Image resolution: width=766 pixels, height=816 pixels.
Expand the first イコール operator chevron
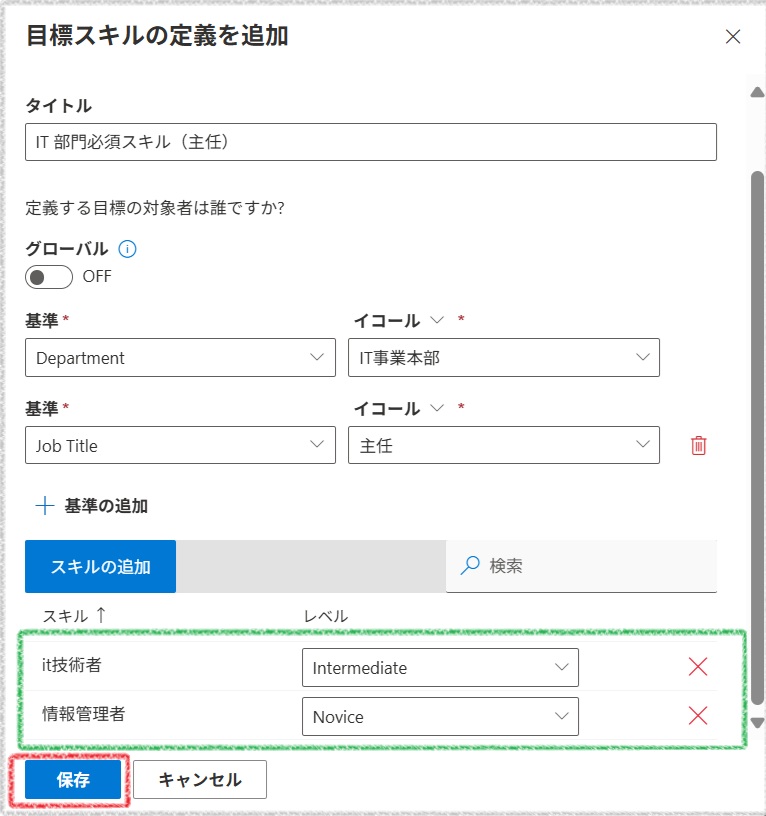click(438, 320)
